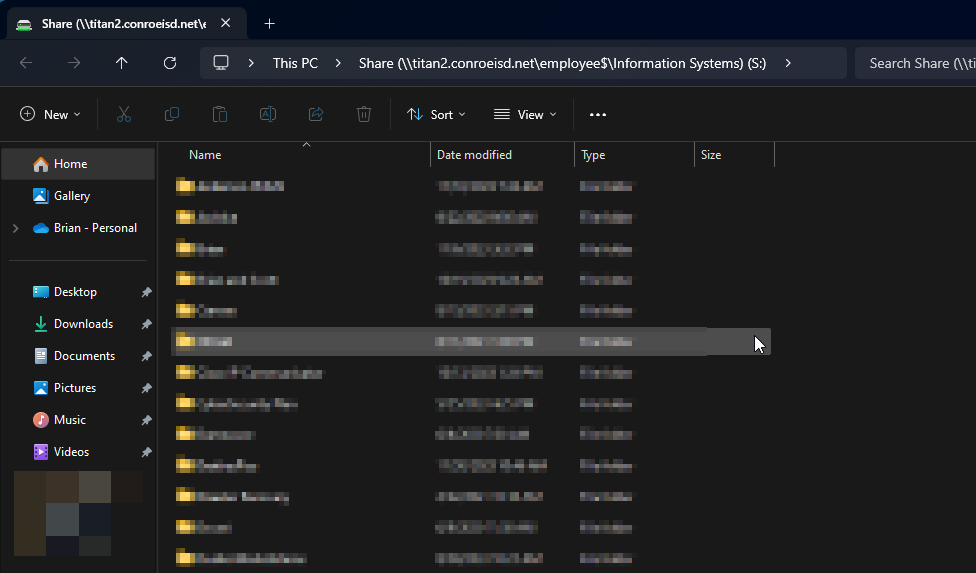Add a new tab with plus button
This screenshot has height=573, width=976.
coord(269,24)
